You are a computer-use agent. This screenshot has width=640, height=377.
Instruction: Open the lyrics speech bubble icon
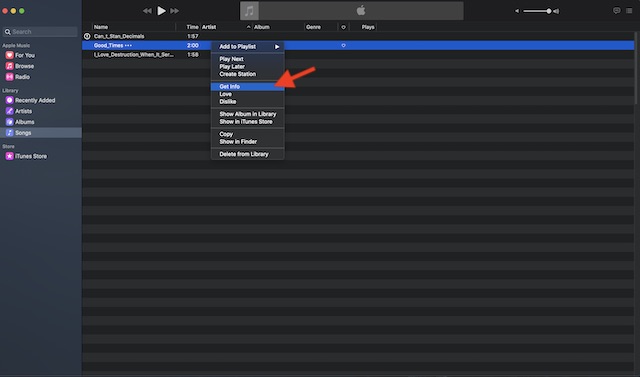(617, 11)
